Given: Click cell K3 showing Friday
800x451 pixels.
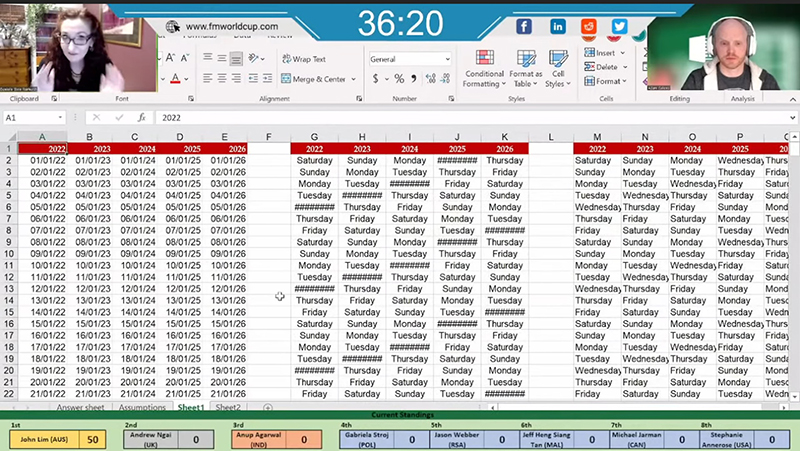Looking at the screenshot, I should (x=505, y=172).
